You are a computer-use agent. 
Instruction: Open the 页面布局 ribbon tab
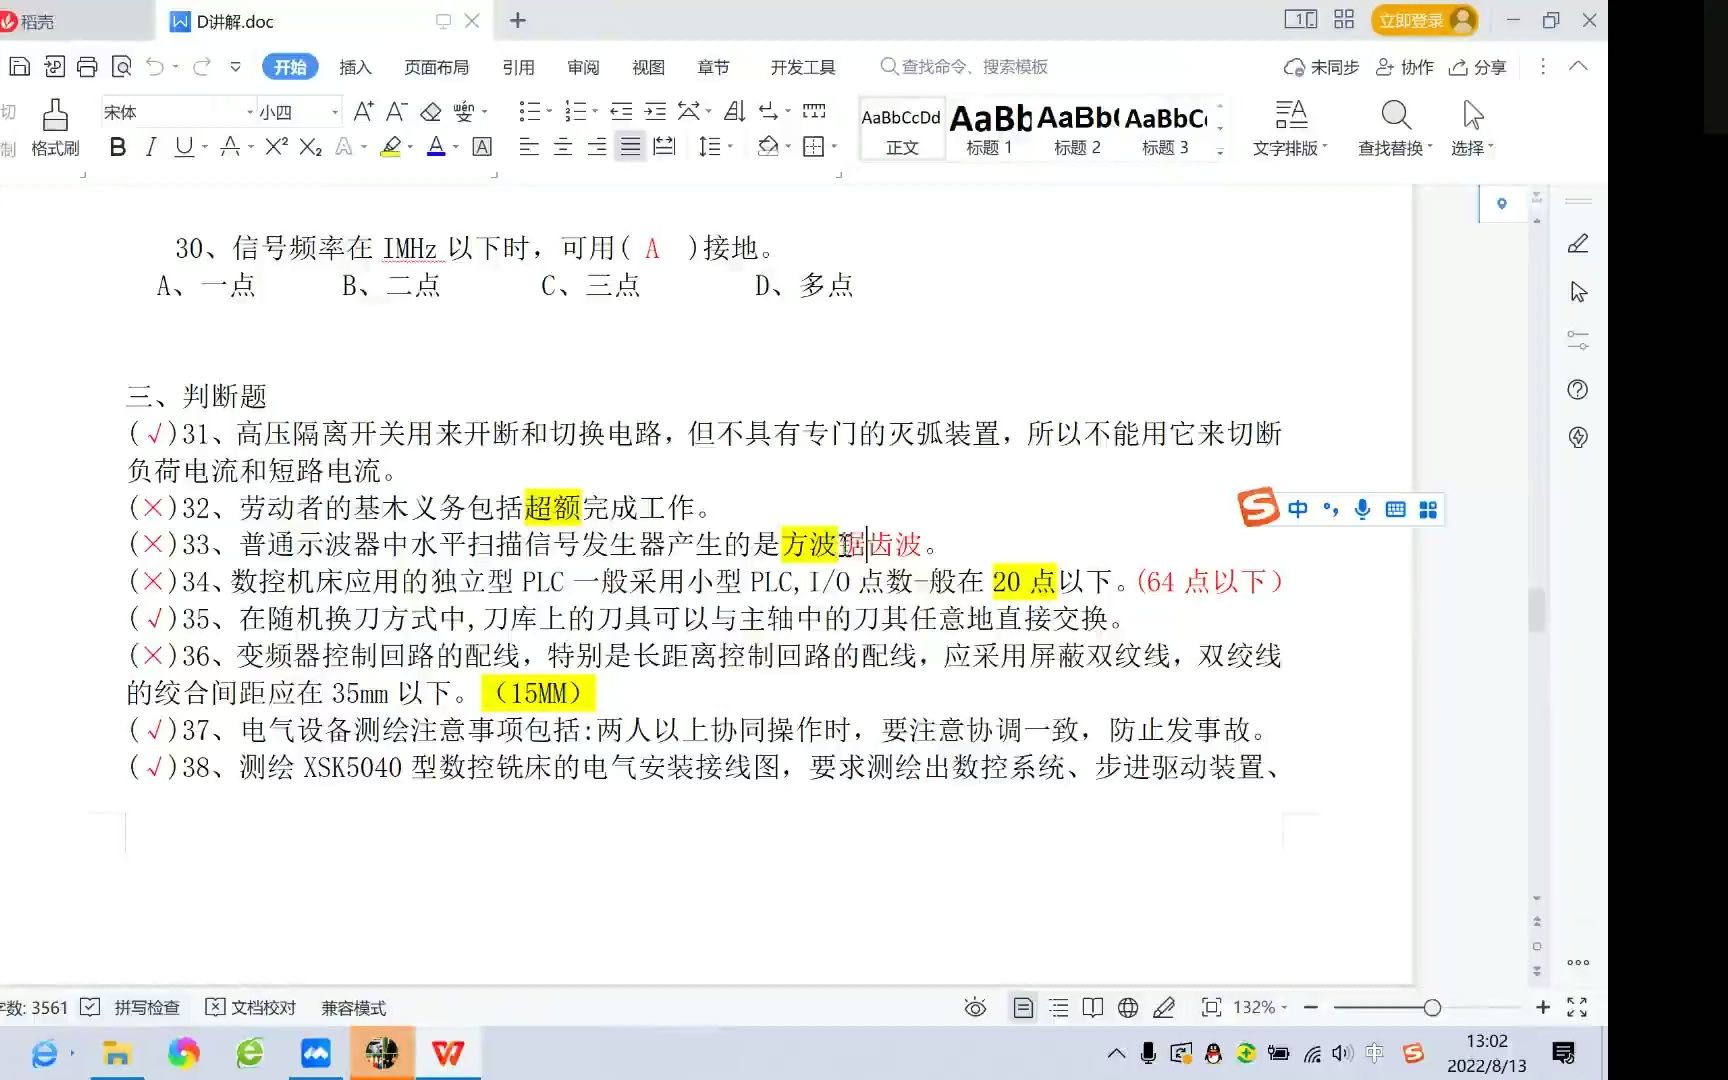[x=436, y=67]
